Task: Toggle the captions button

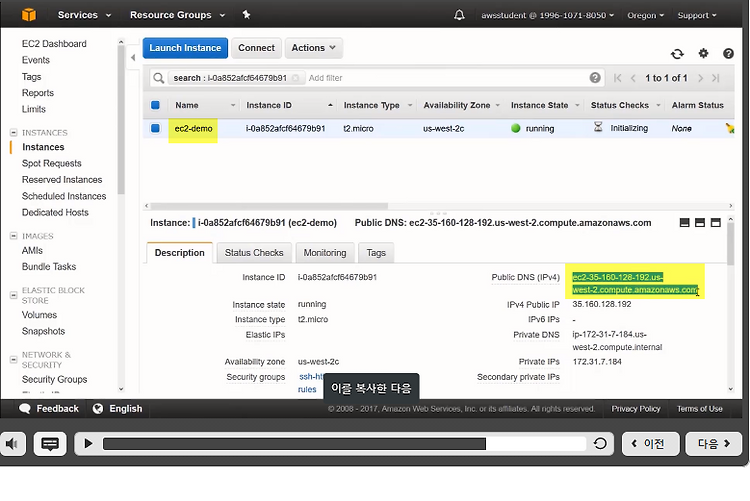Action: tap(50, 444)
